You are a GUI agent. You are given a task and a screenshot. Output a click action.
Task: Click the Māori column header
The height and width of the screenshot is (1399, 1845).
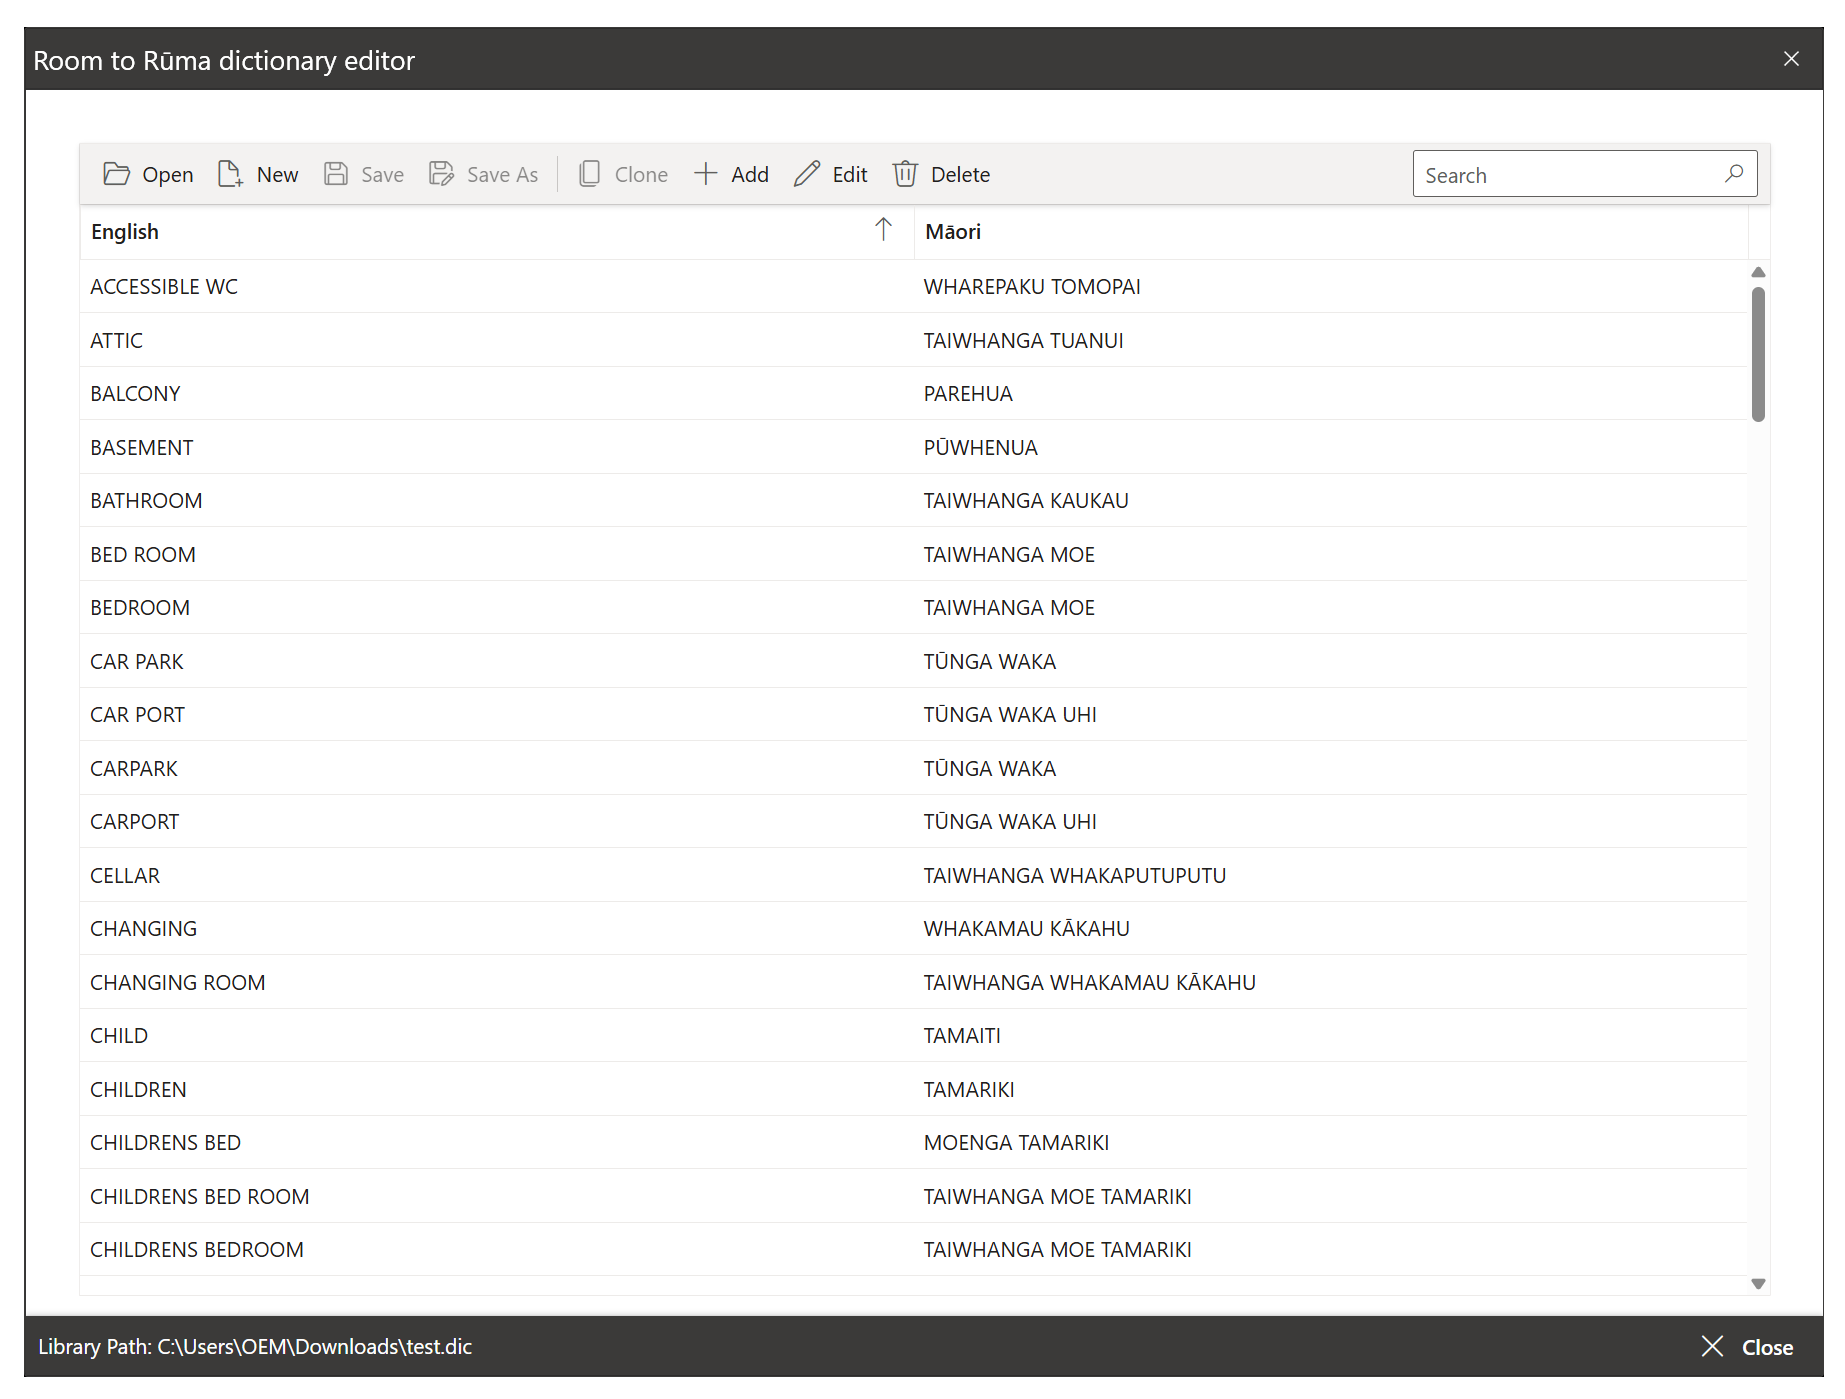[x=952, y=231]
